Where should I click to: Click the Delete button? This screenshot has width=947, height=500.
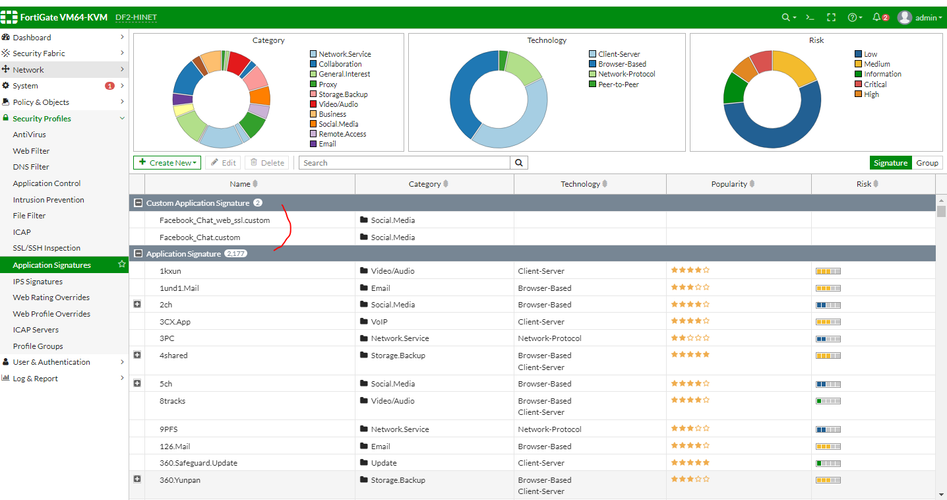267,163
